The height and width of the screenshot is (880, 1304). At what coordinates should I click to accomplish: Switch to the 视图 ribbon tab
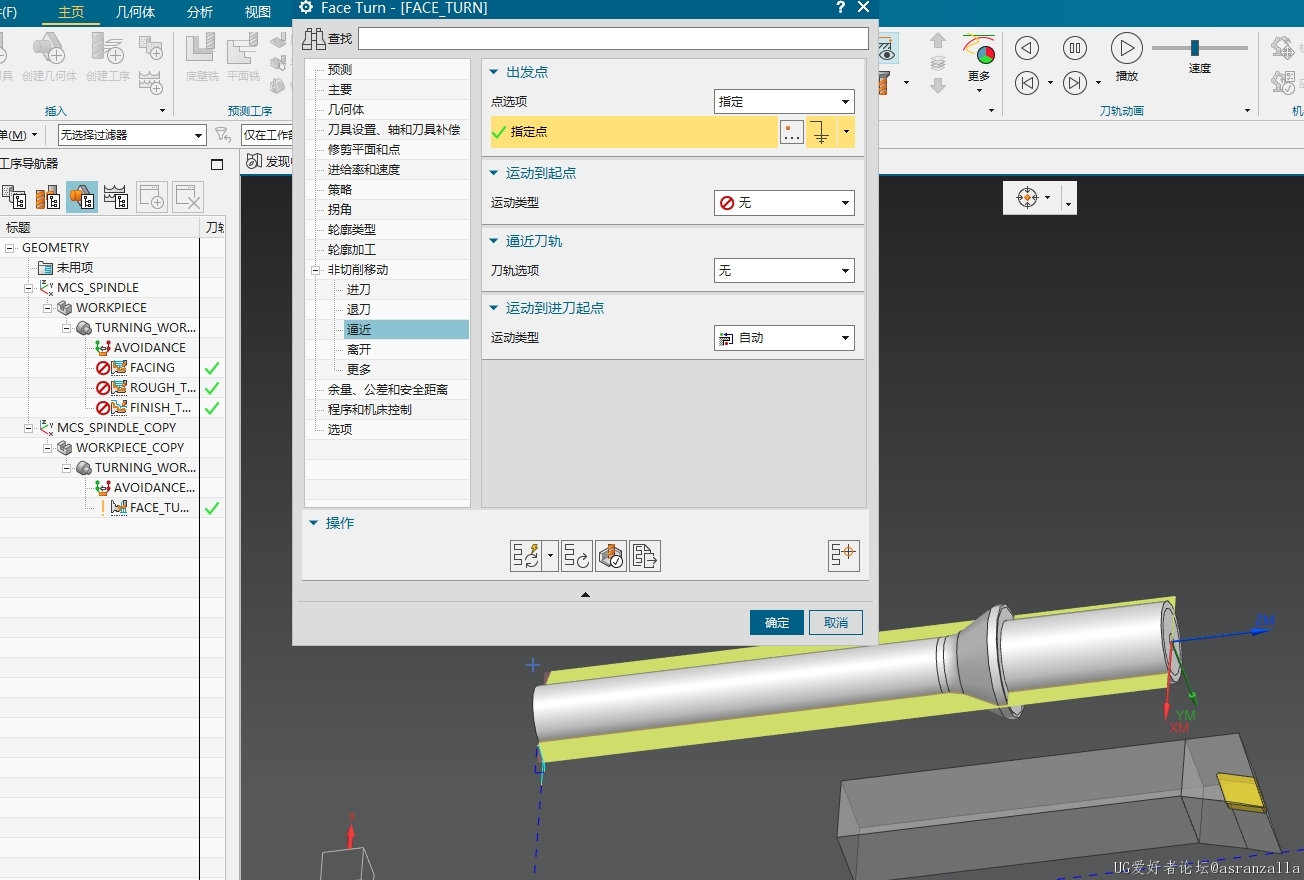(x=258, y=12)
